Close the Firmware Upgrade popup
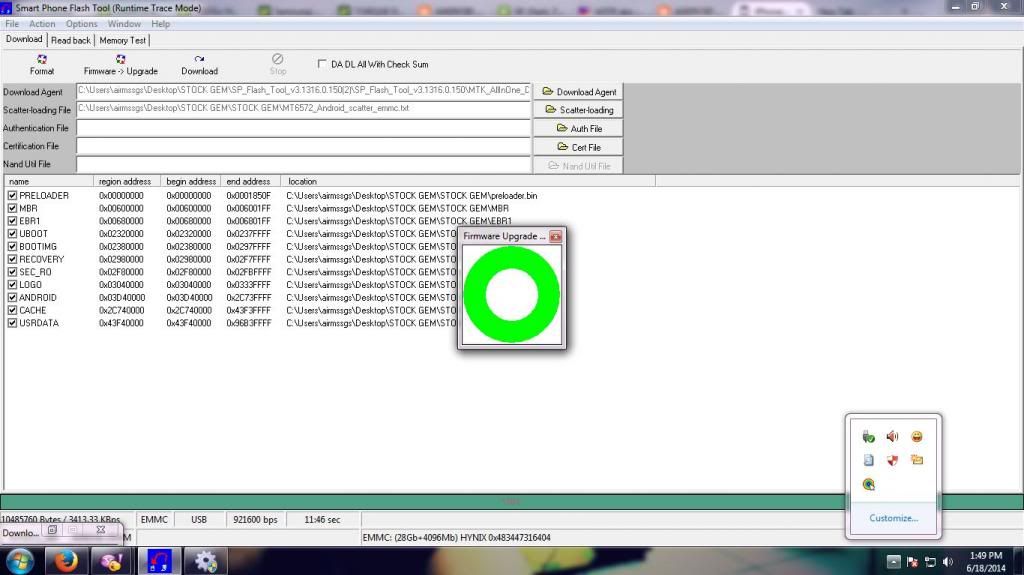Image resolution: width=1024 pixels, height=575 pixels. point(555,237)
